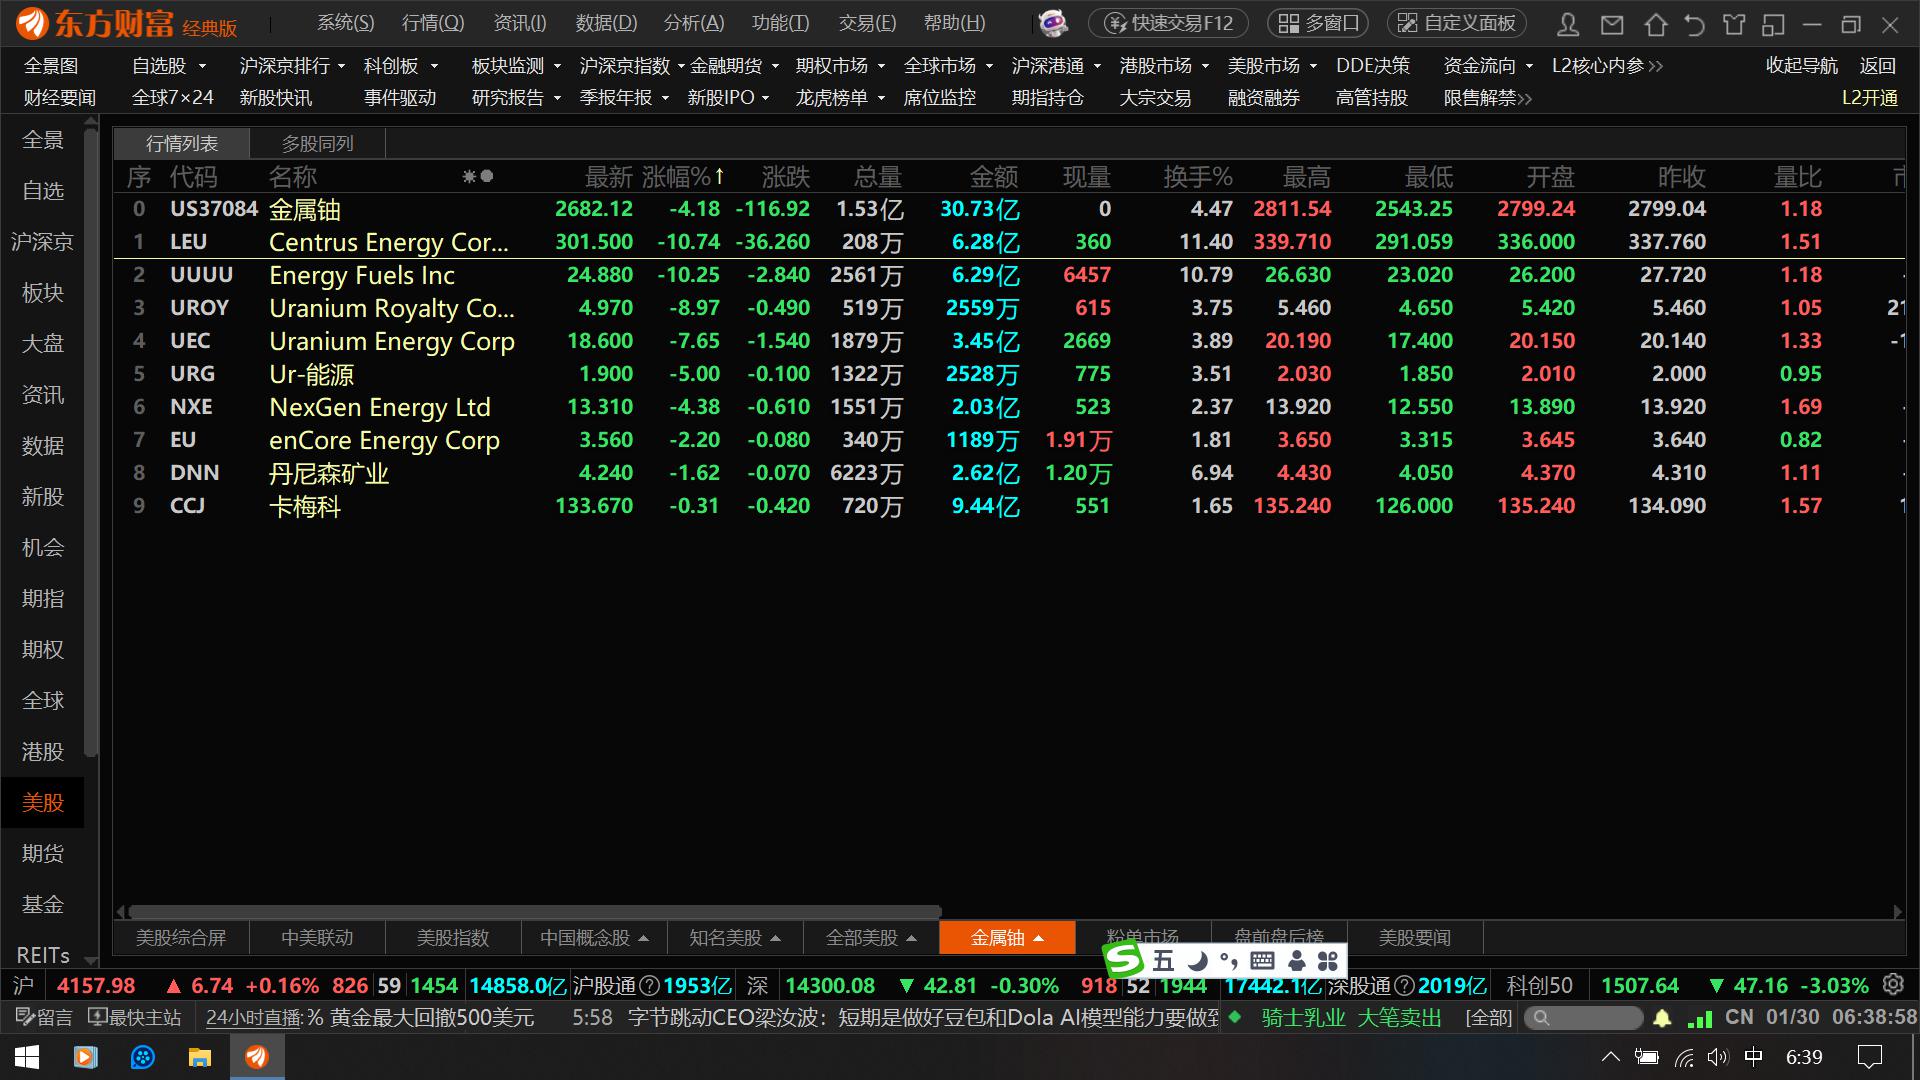
Task: Open the 行情(Q) menu
Action: coord(433,23)
